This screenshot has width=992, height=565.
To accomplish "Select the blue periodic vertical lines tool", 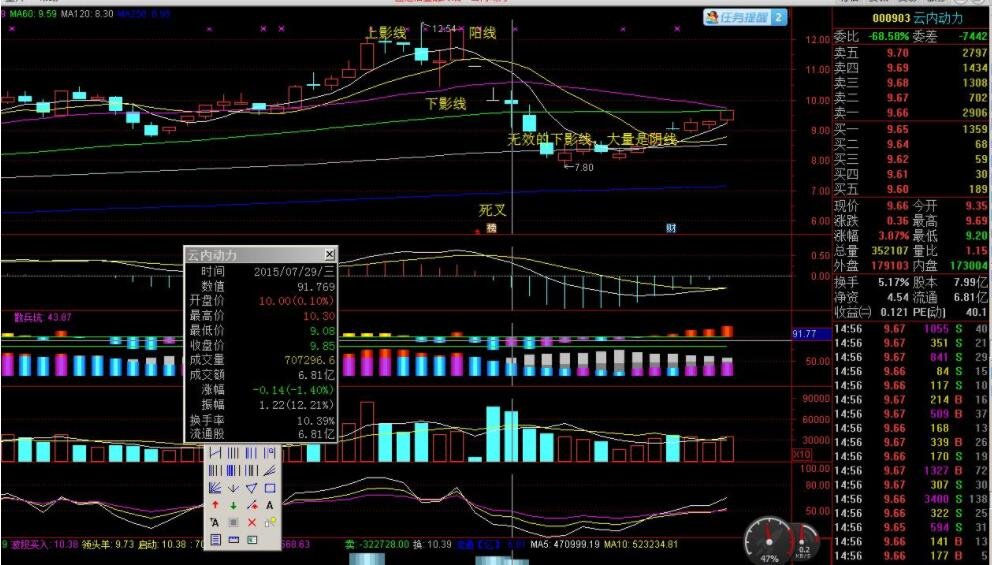I will 251,453.
